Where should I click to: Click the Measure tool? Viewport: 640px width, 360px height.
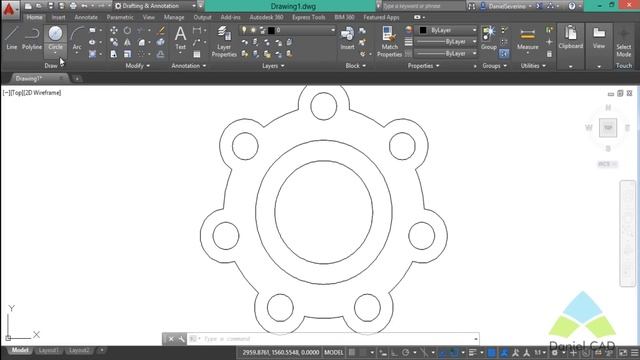[x=527, y=38]
